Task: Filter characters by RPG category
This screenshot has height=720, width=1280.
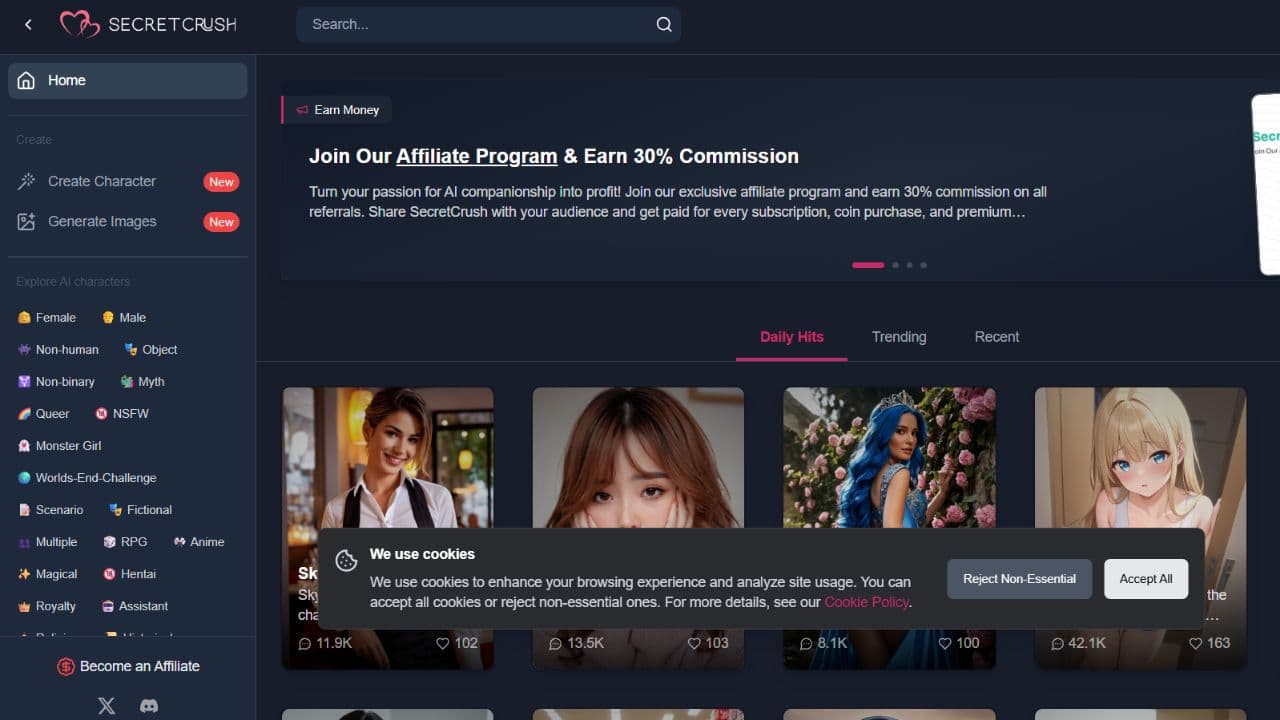Action: coord(125,542)
